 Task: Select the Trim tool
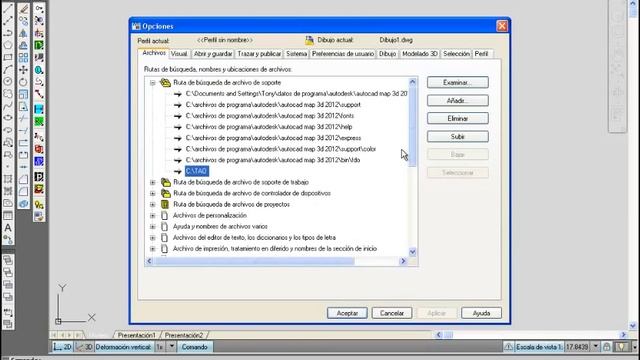click(x=23, y=119)
